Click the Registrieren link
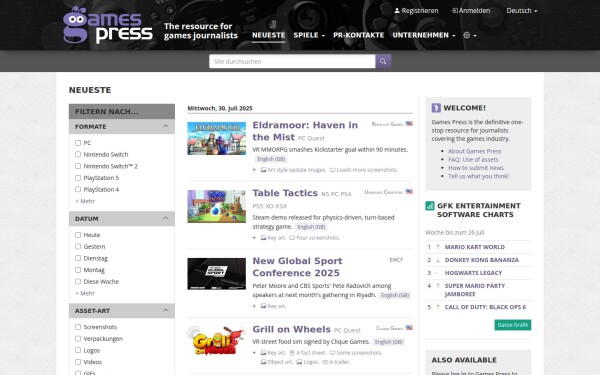Screen dimensions: 600x375 416,11
